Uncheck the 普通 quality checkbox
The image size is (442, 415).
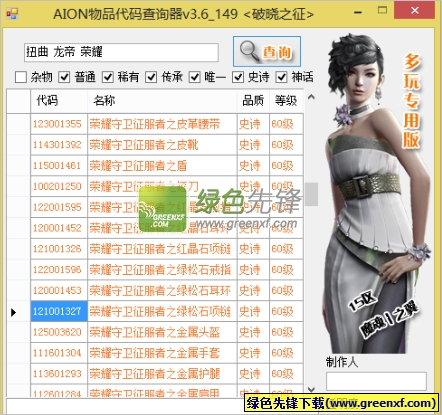click(x=64, y=77)
